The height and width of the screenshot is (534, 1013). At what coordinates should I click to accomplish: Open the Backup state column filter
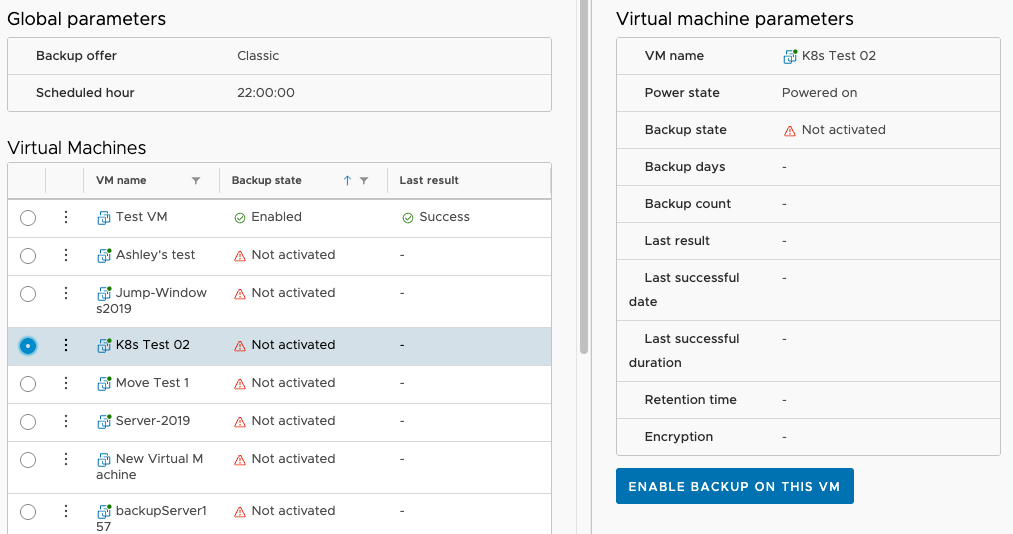364,181
